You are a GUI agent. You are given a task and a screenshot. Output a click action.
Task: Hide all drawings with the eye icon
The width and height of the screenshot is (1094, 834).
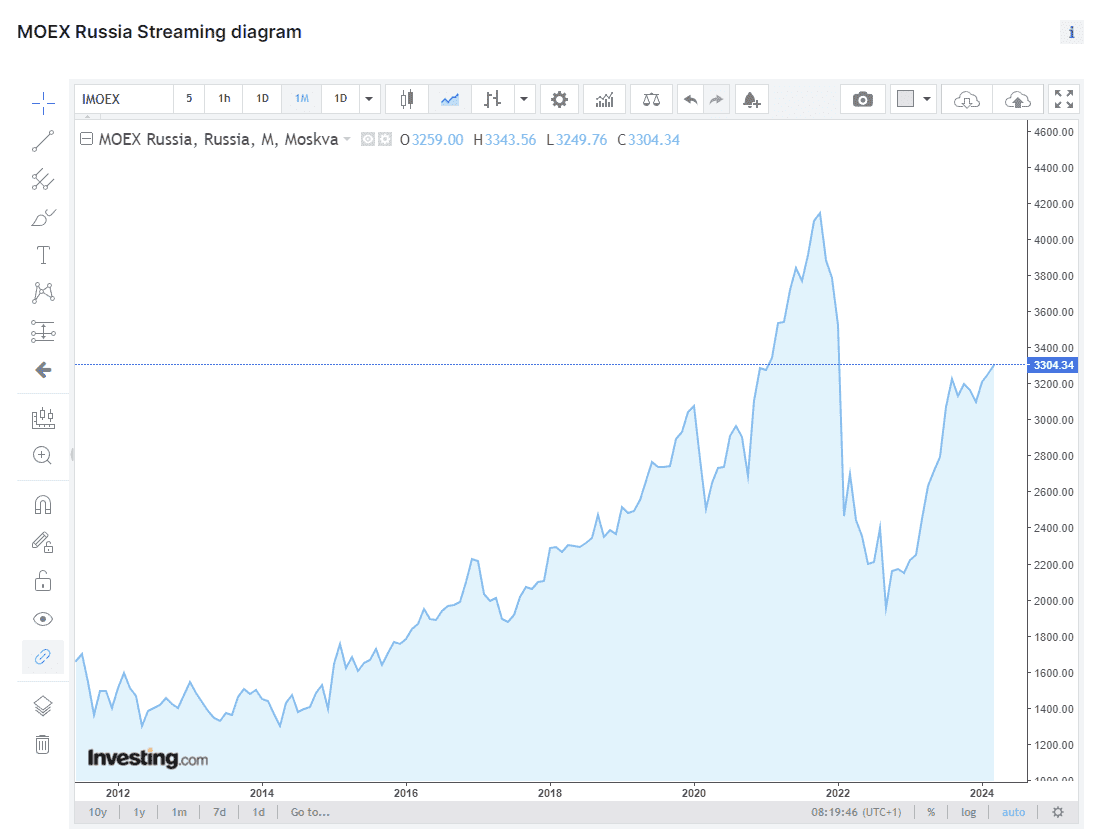(x=42, y=619)
